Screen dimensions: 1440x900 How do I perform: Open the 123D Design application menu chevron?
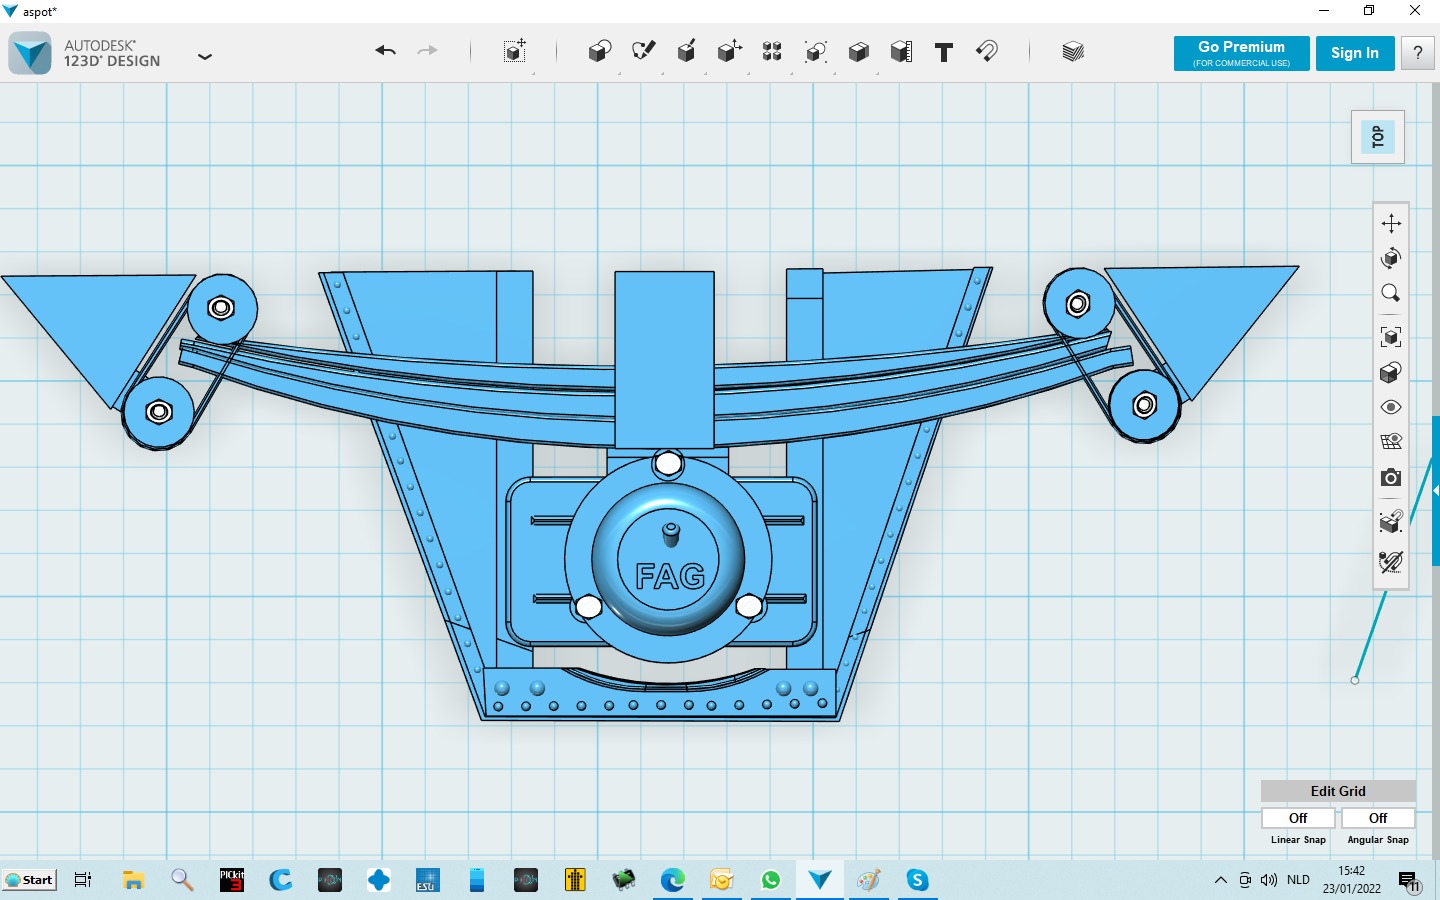pos(205,57)
